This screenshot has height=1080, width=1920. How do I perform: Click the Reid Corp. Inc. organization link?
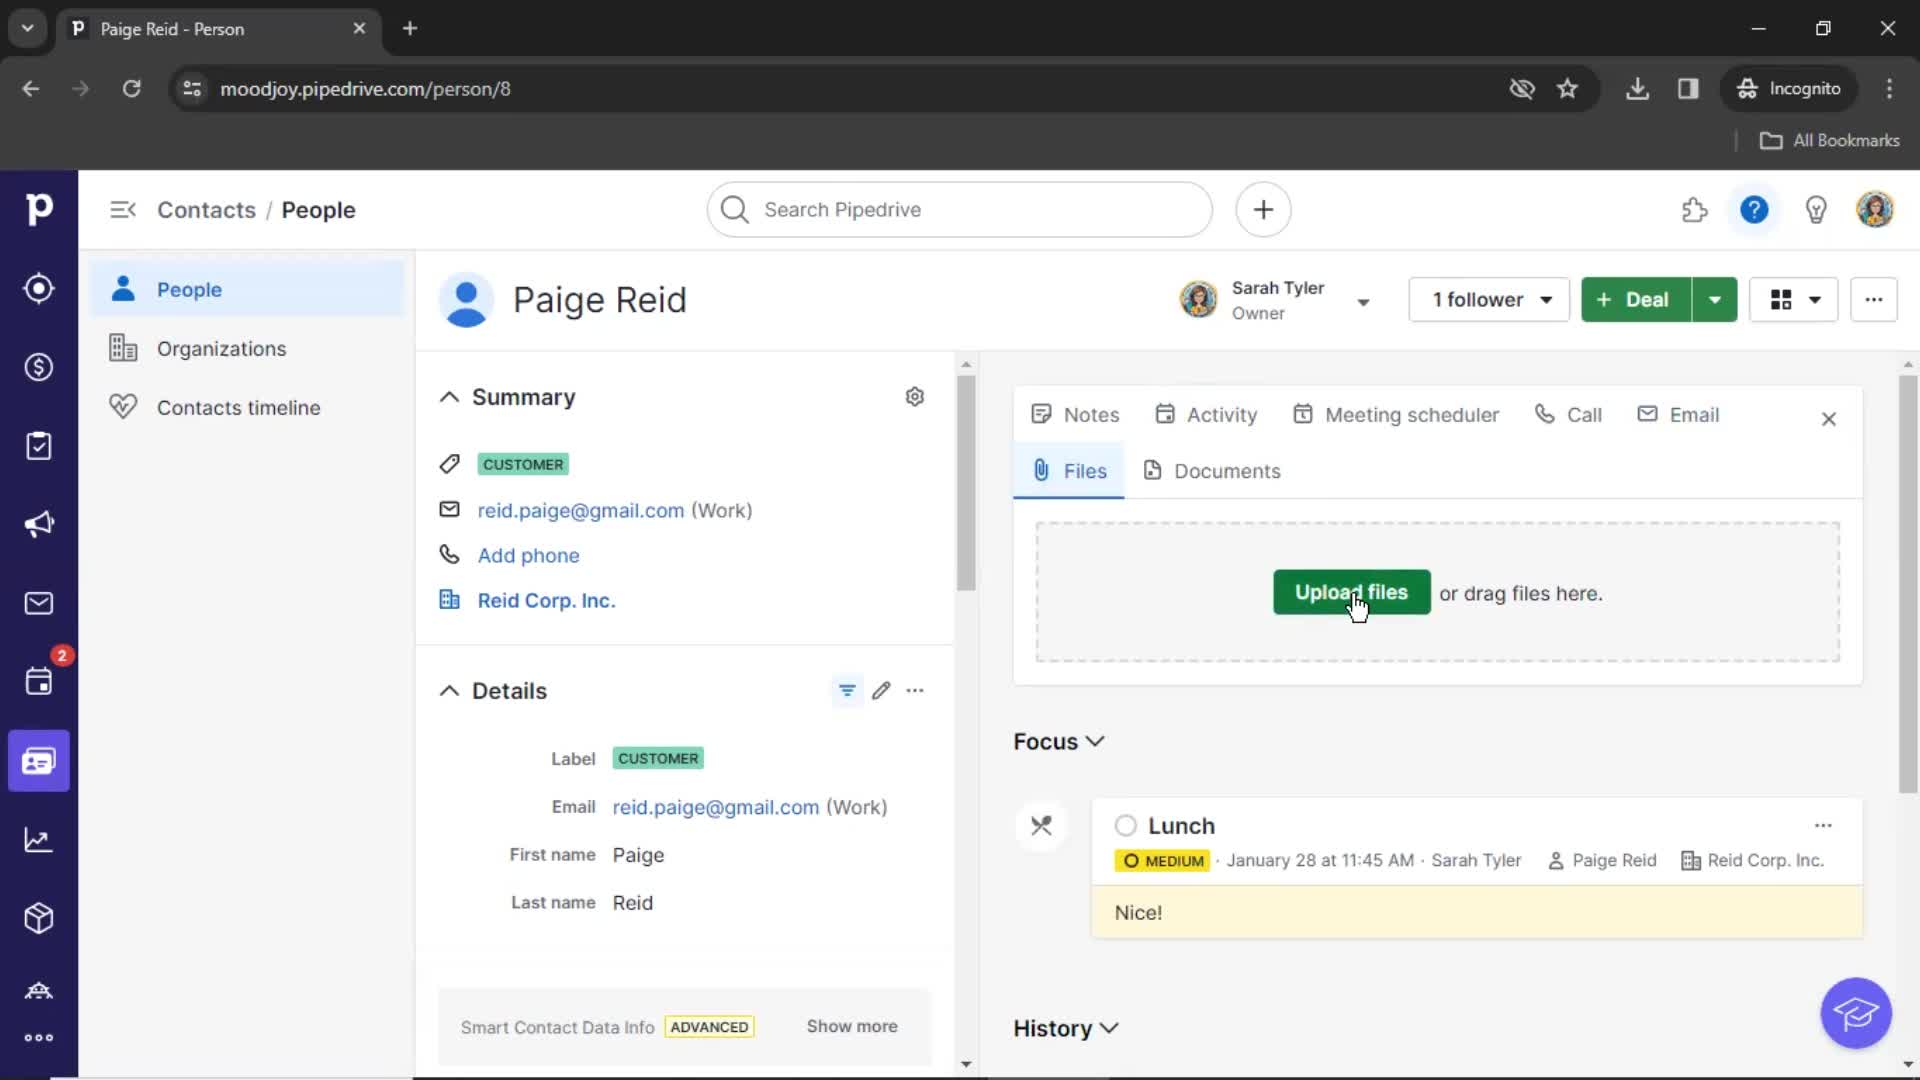[x=546, y=600]
